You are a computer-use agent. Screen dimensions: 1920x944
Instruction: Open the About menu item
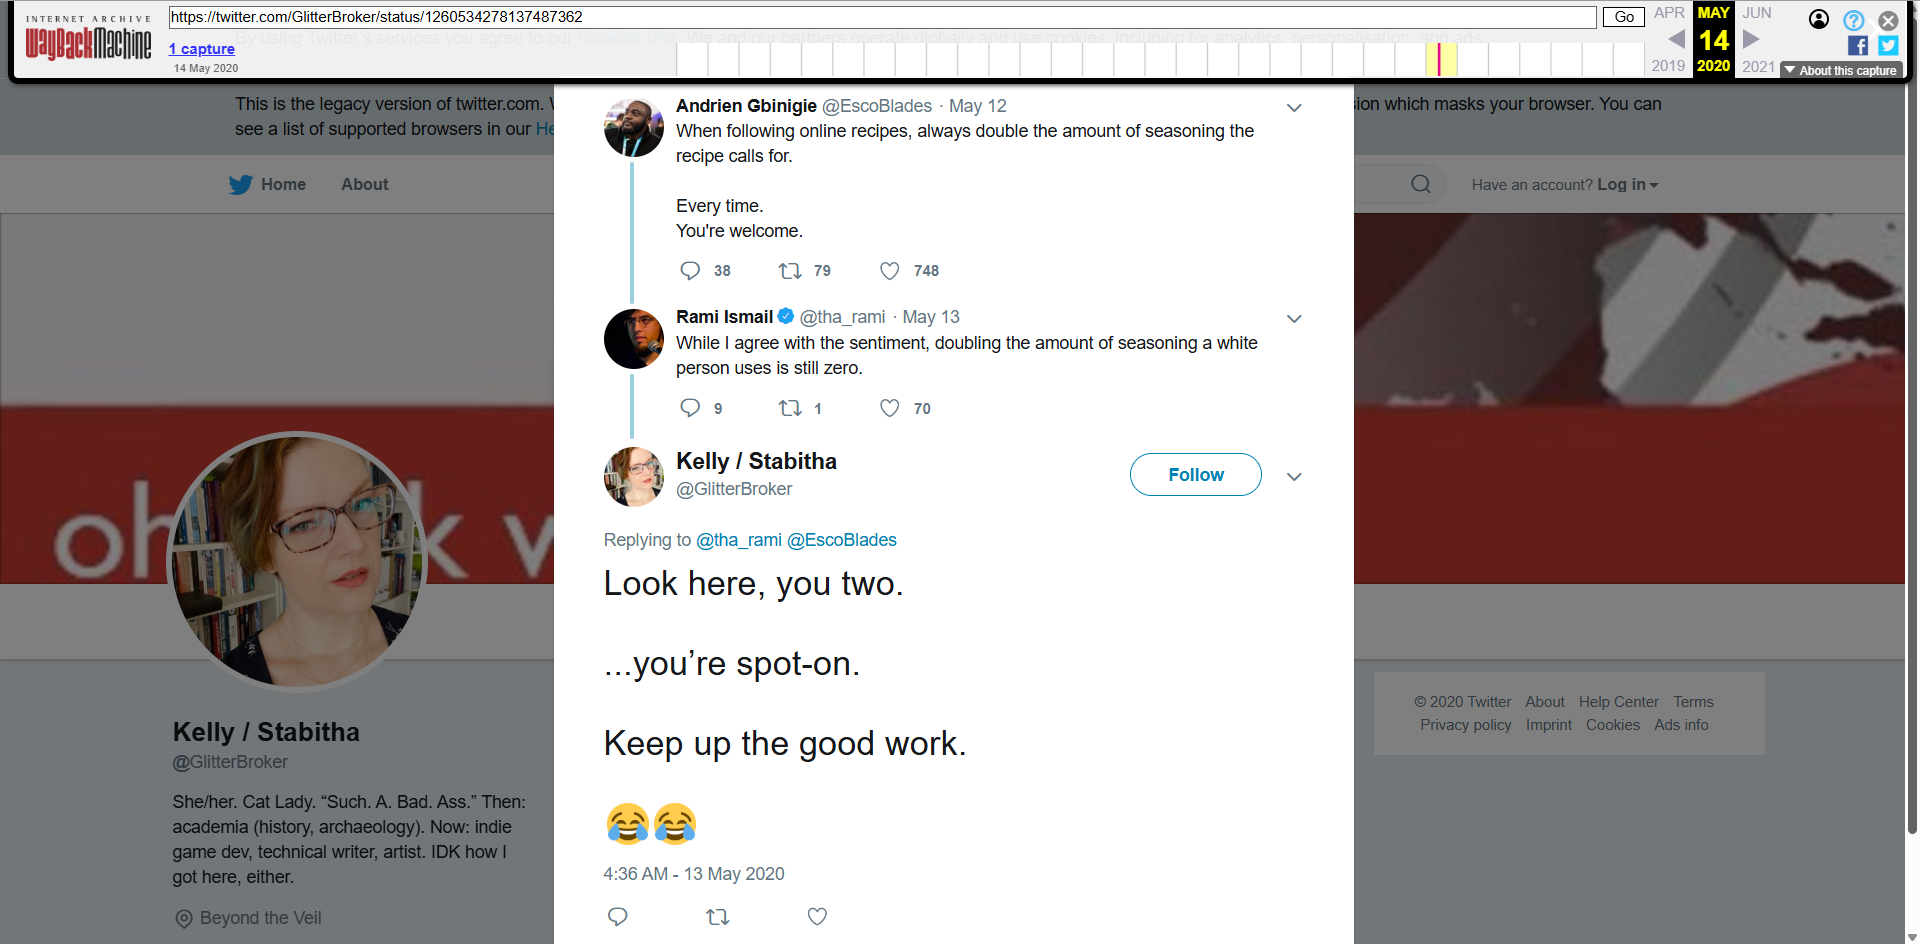(364, 184)
